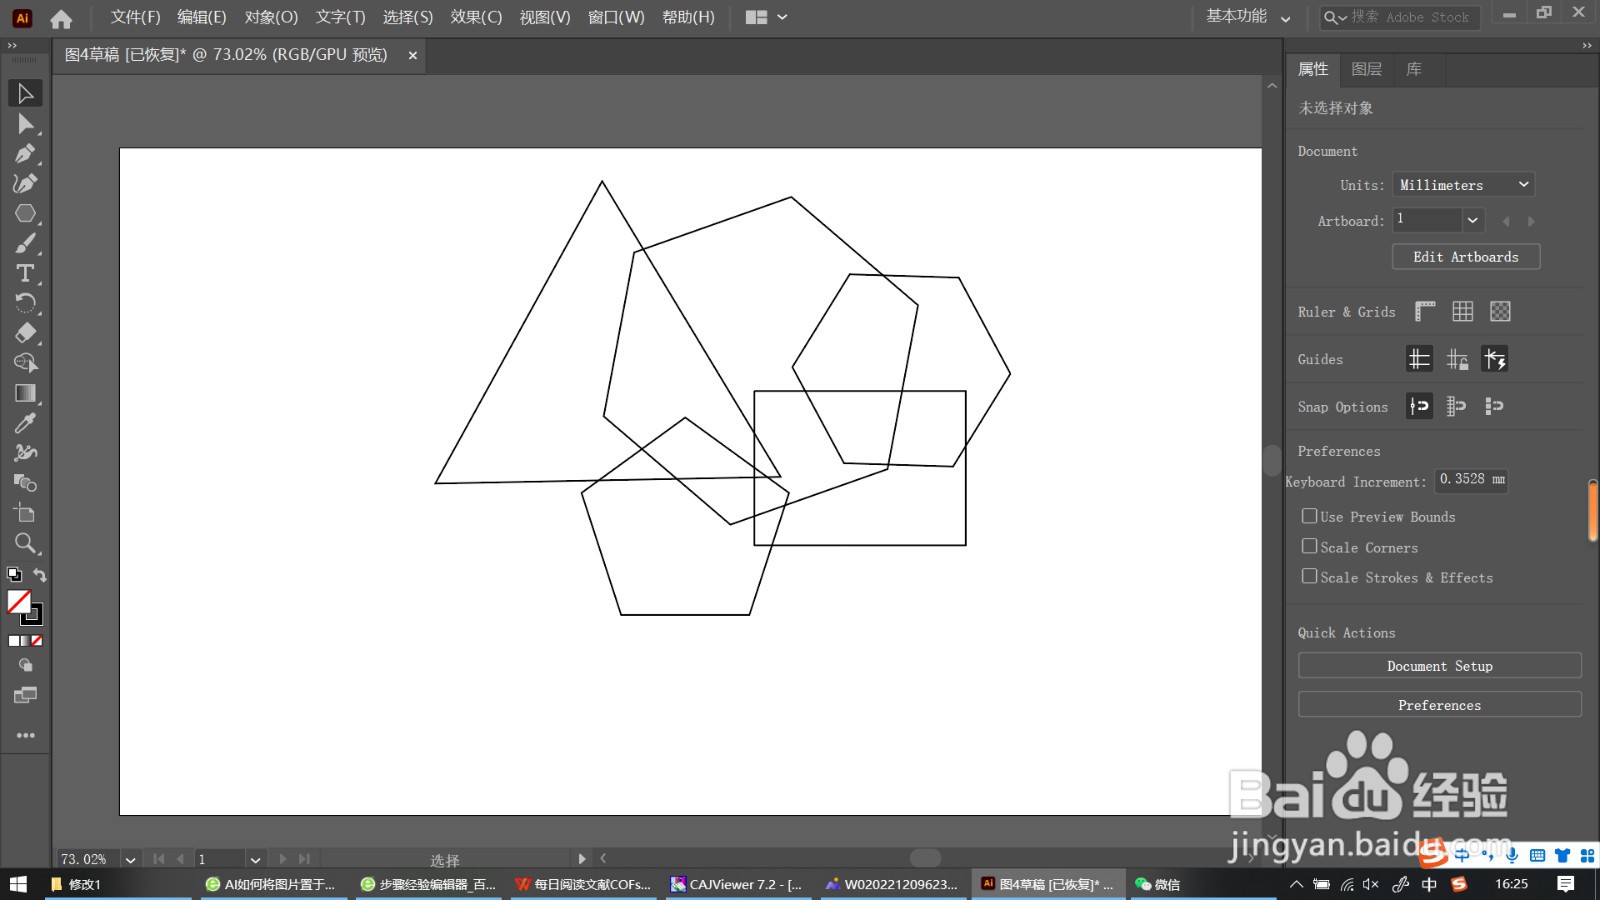The height and width of the screenshot is (900, 1600).
Task: Set paint to None in toolbar
Action: pyautogui.click(x=37, y=641)
